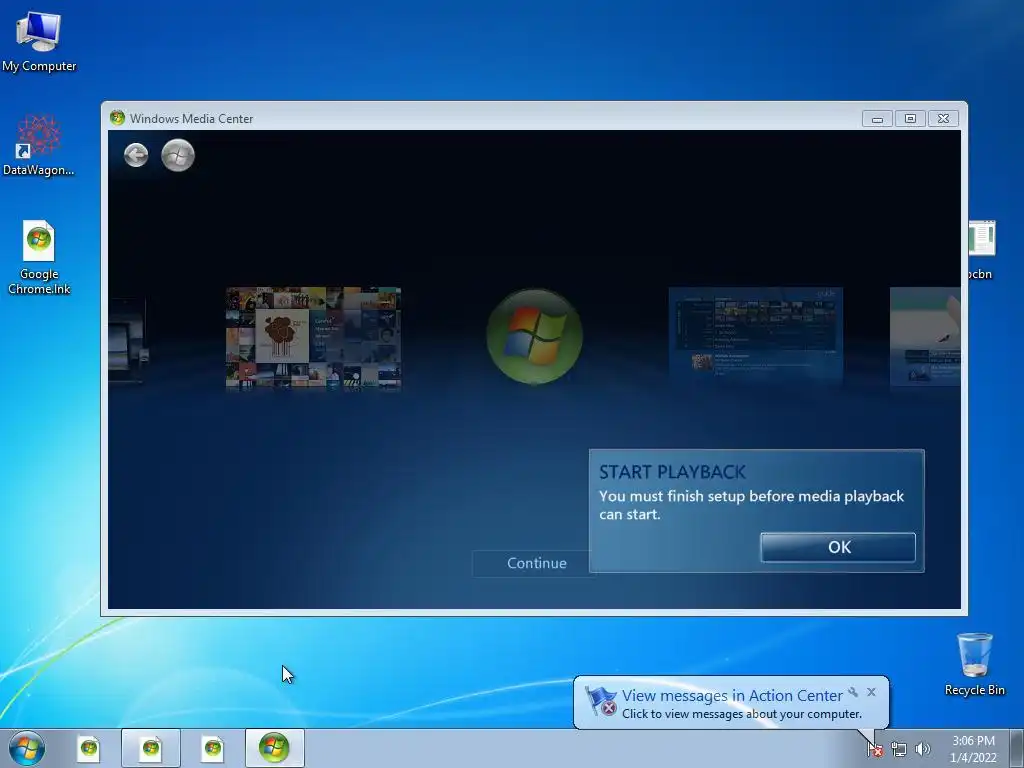Click the START PLAYBACK dialog heading
This screenshot has height=768, width=1024.
click(x=672, y=472)
